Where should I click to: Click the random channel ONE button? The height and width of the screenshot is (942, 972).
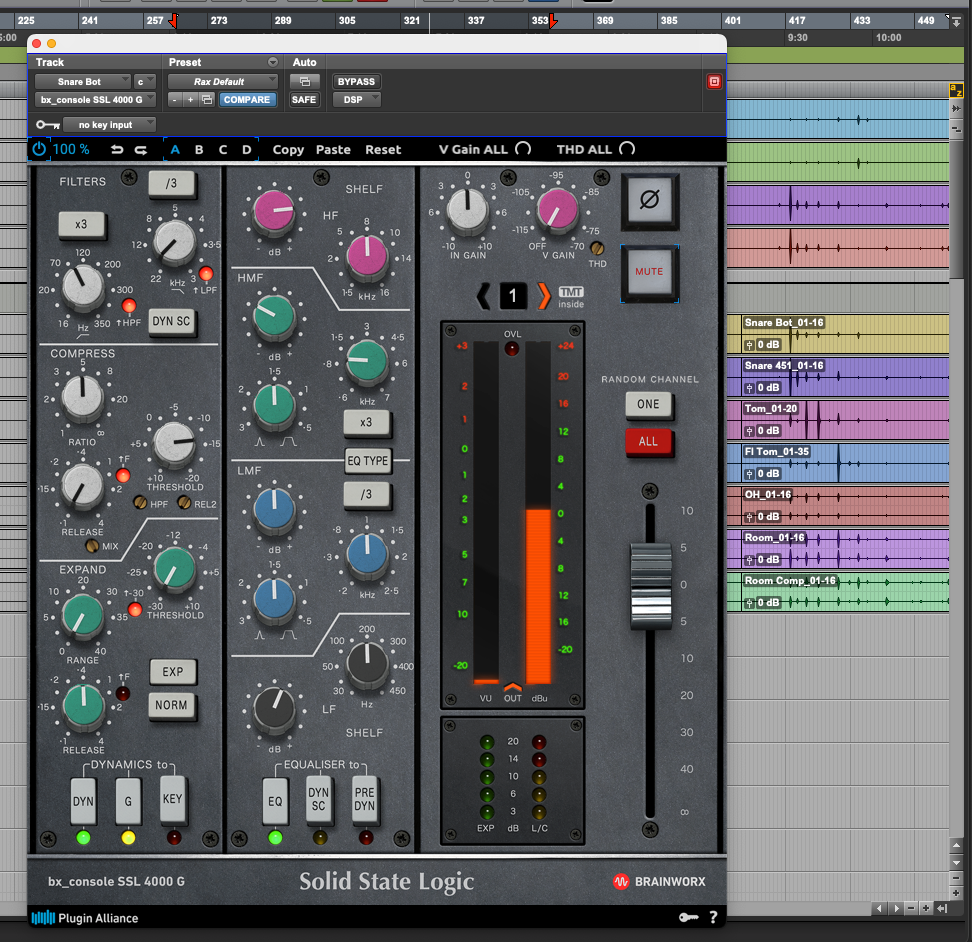(648, 405)
